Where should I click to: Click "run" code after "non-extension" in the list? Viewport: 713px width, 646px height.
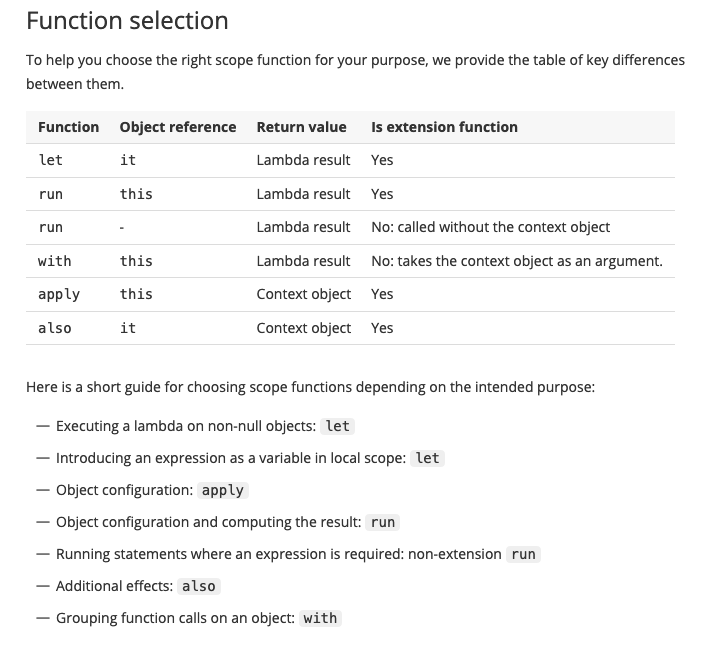click(x=523, y=554)
